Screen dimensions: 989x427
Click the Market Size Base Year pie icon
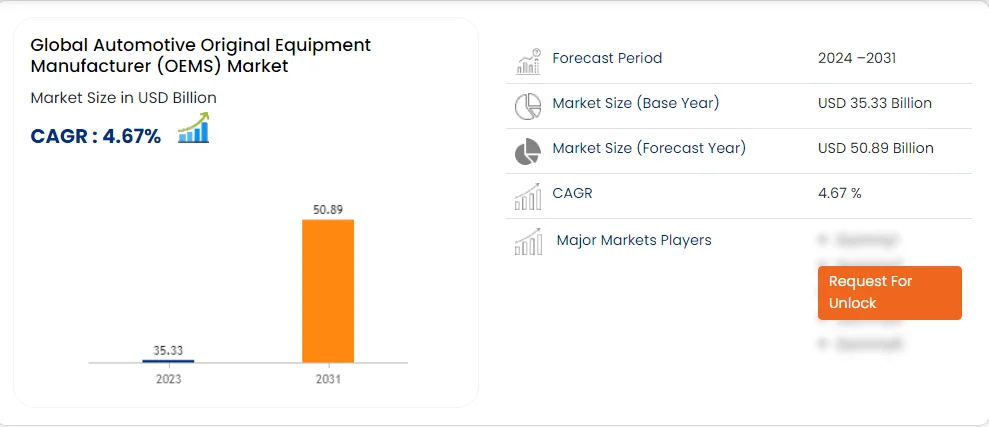528,106
